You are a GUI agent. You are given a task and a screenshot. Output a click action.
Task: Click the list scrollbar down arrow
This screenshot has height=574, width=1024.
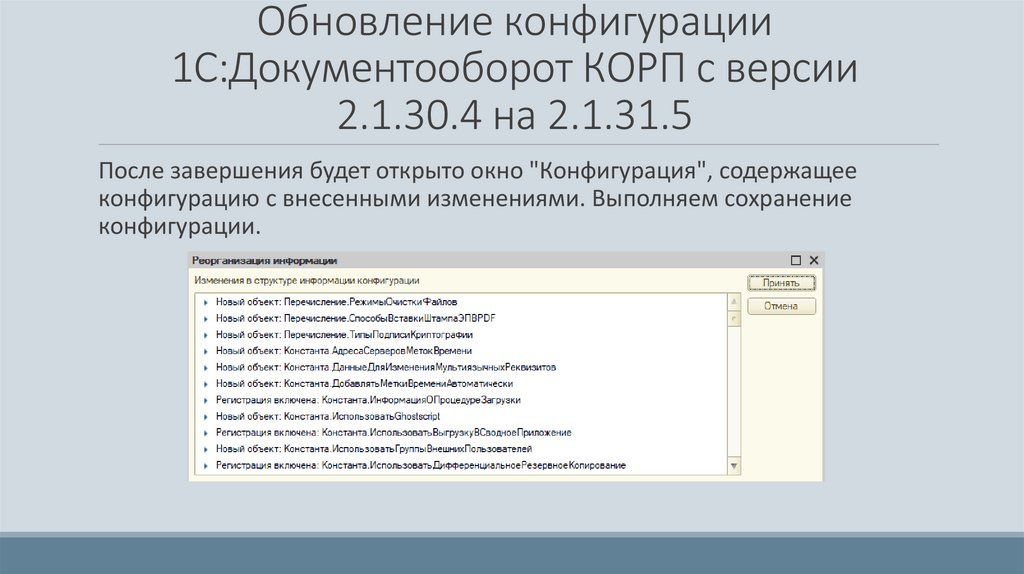733,466
